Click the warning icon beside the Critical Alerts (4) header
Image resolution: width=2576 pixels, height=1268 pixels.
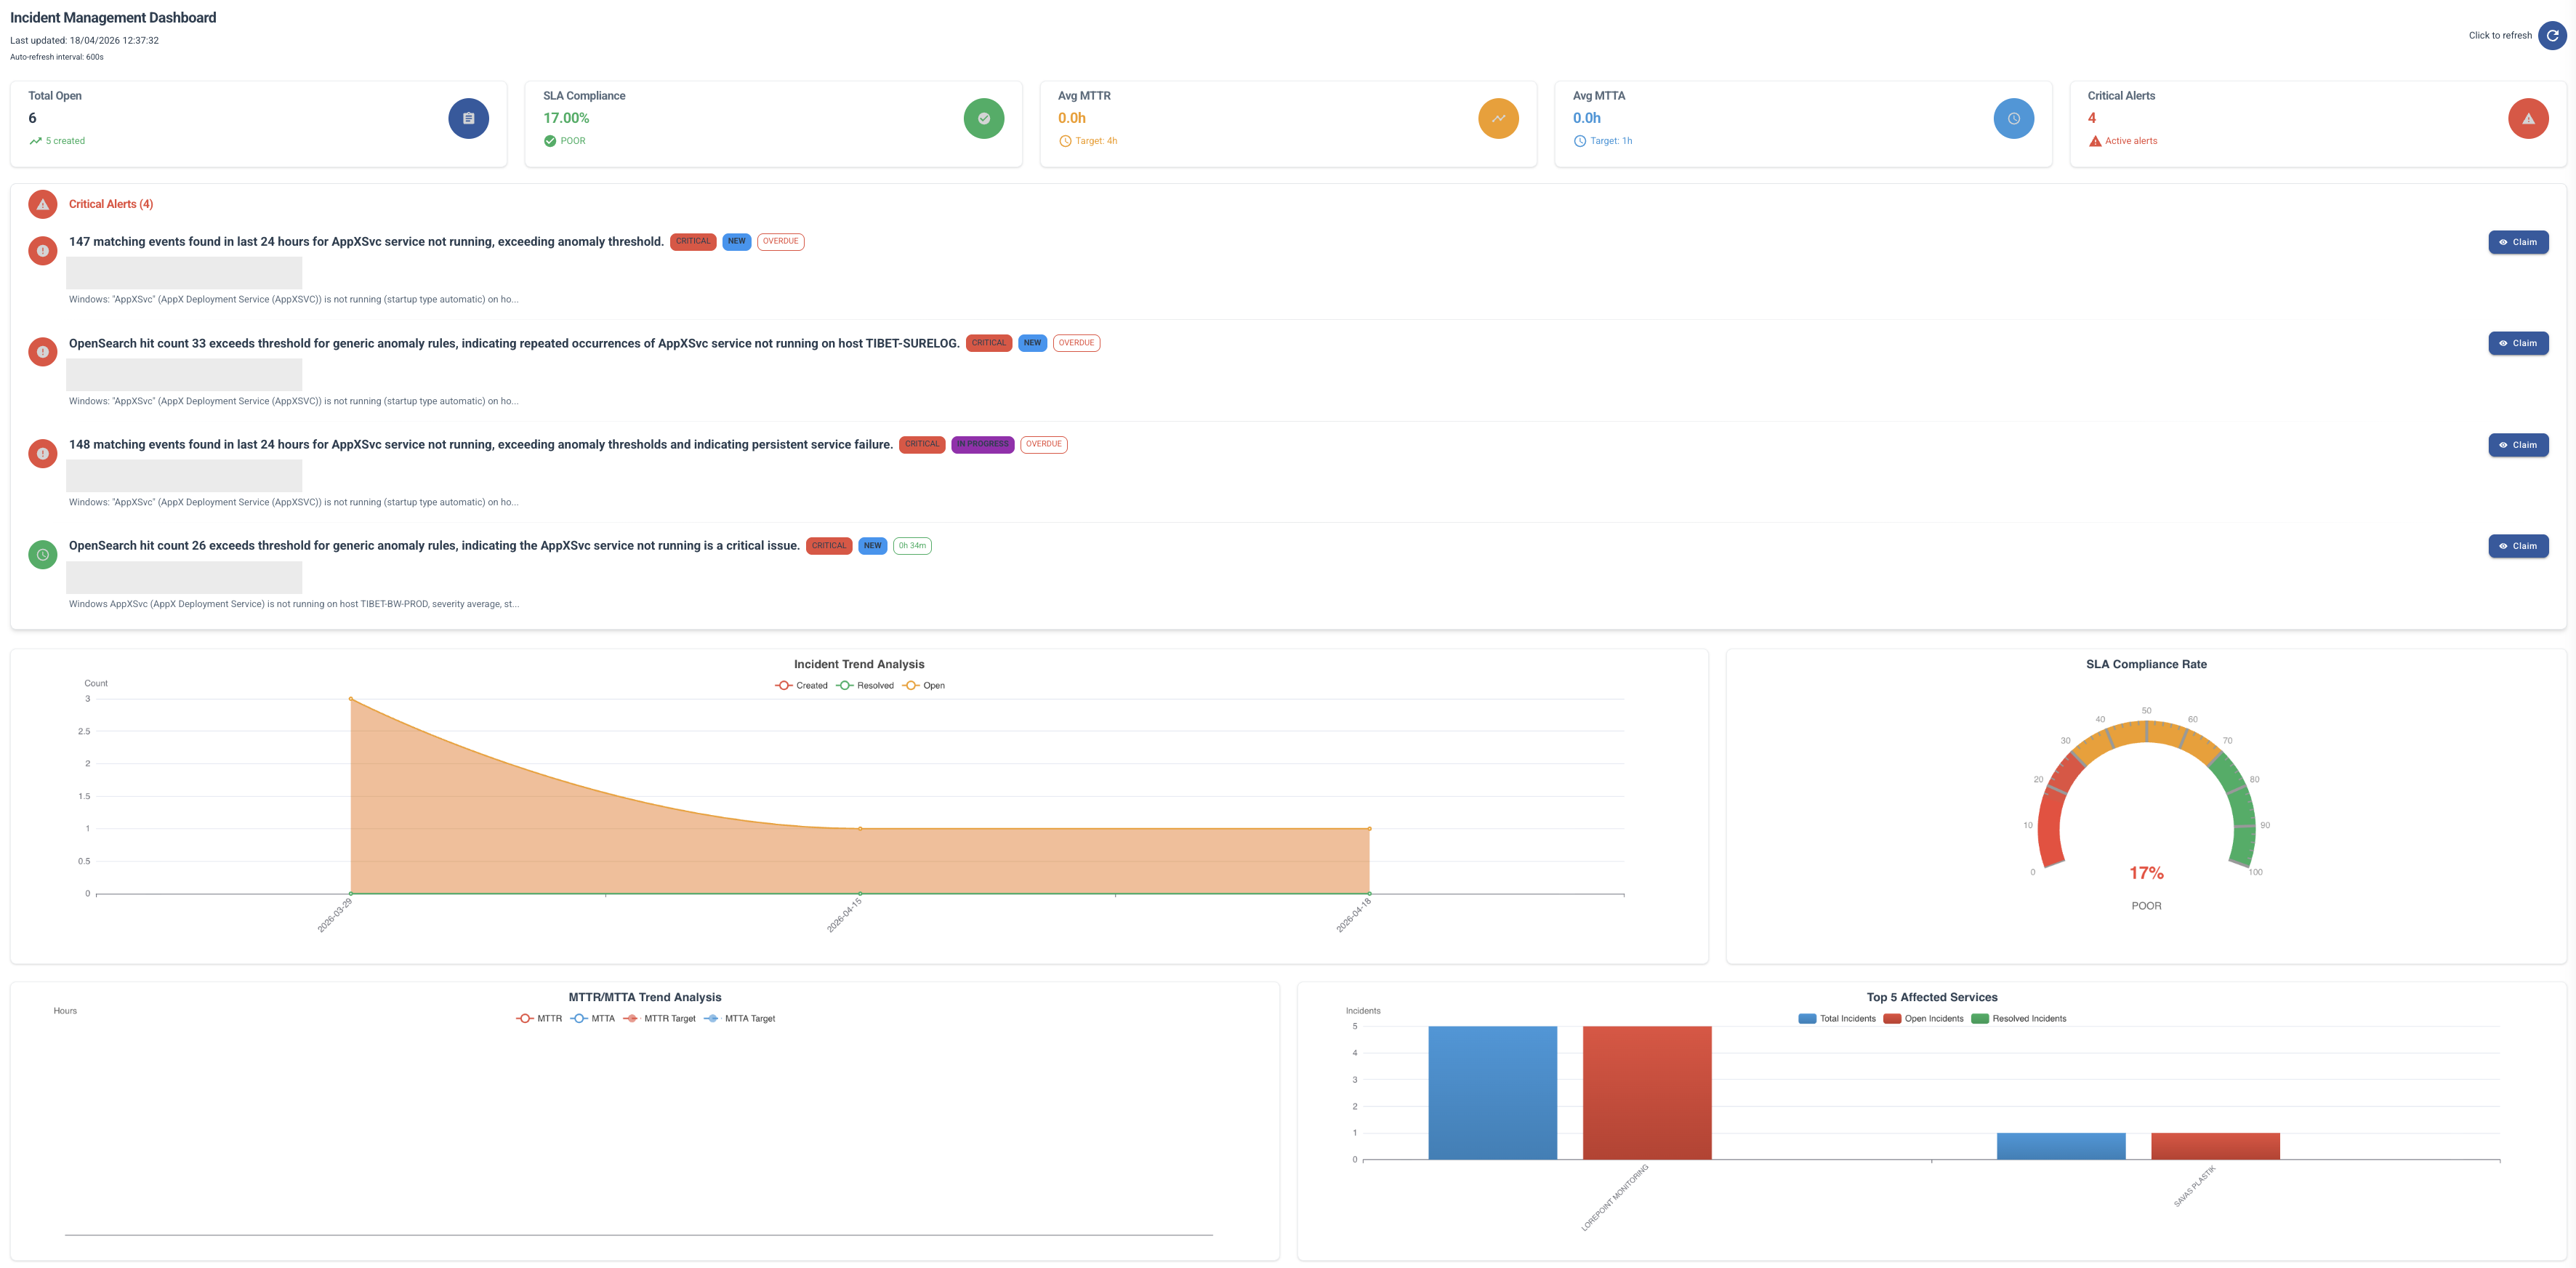(x=42, y=204)
